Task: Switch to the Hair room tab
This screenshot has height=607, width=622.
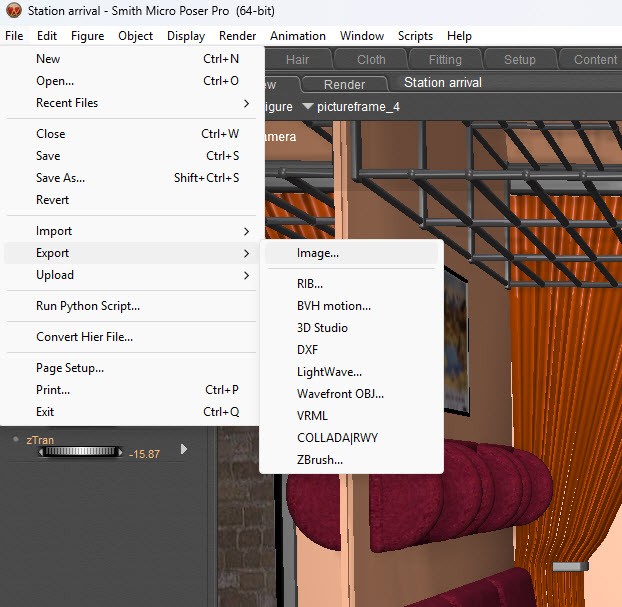Action: point(298,60)
